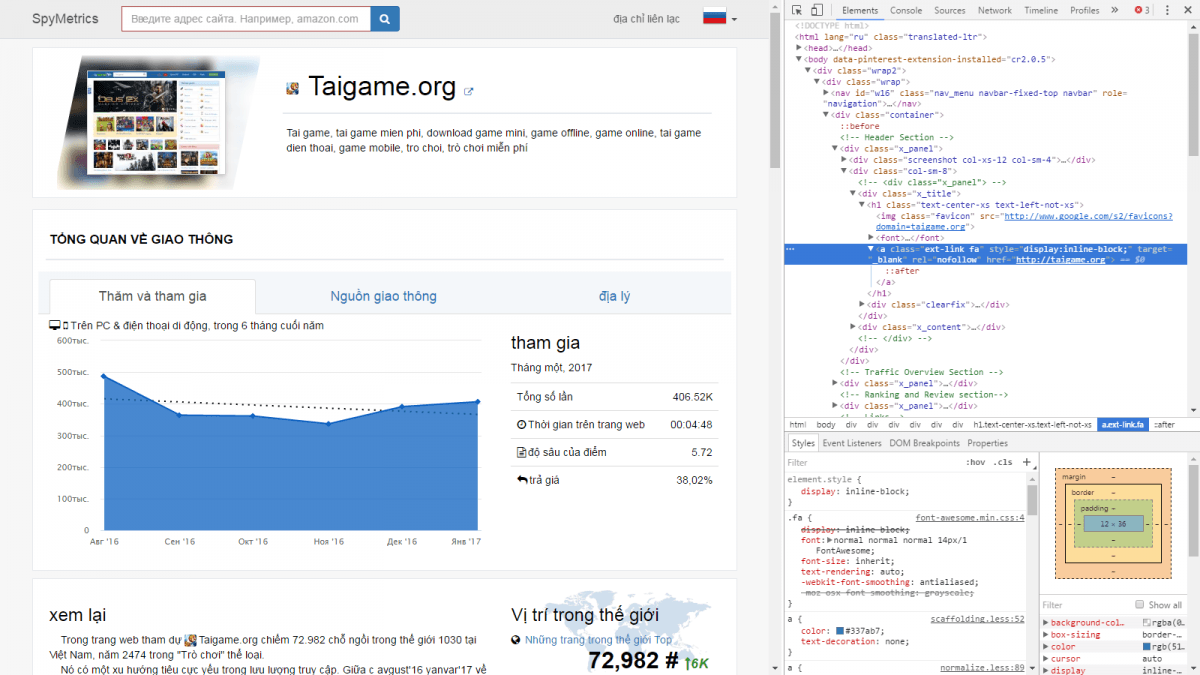Open the địa chỉ liên lạc link
This screenshot has height=675, width=1200.
(646, 19)
